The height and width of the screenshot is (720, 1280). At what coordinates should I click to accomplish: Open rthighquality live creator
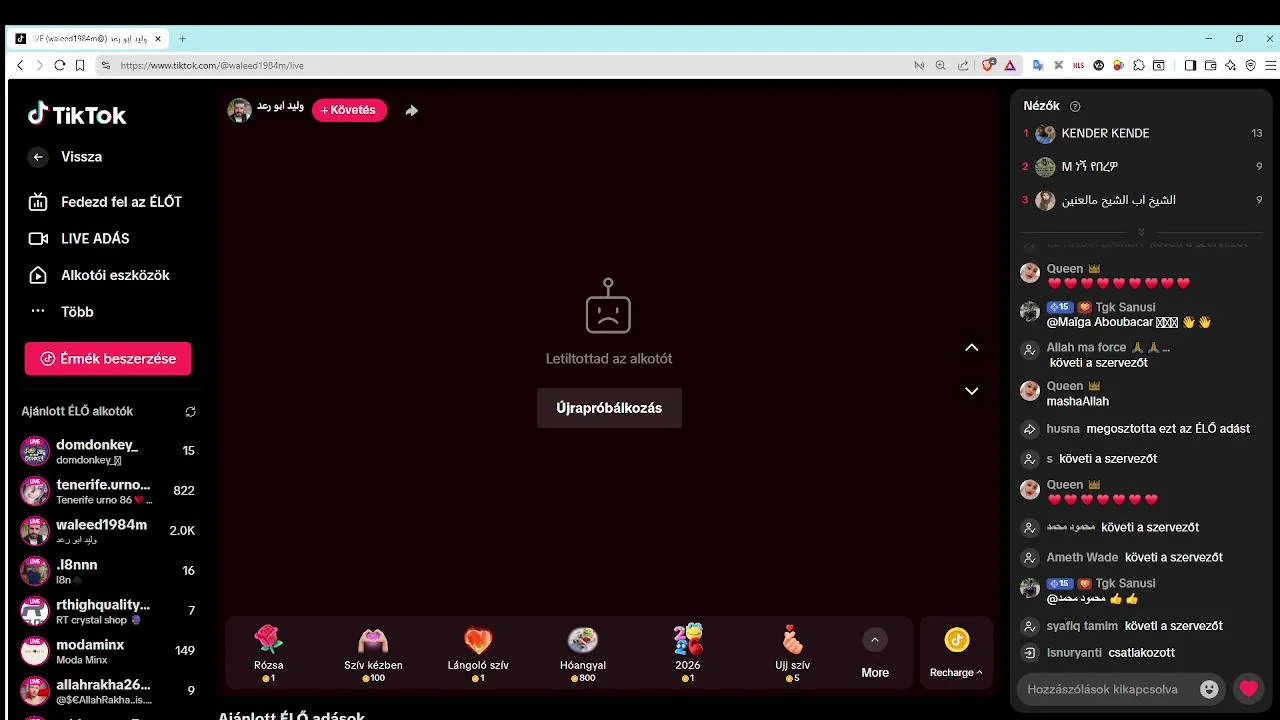click(x=108, y=611)
